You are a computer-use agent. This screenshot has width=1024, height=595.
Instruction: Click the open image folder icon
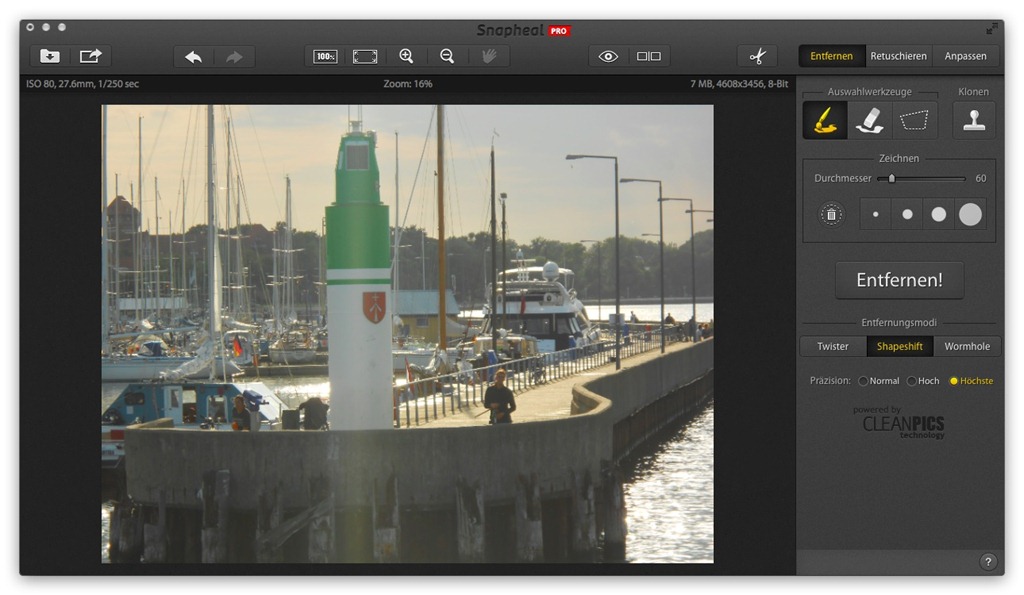(x=49, y=57)
